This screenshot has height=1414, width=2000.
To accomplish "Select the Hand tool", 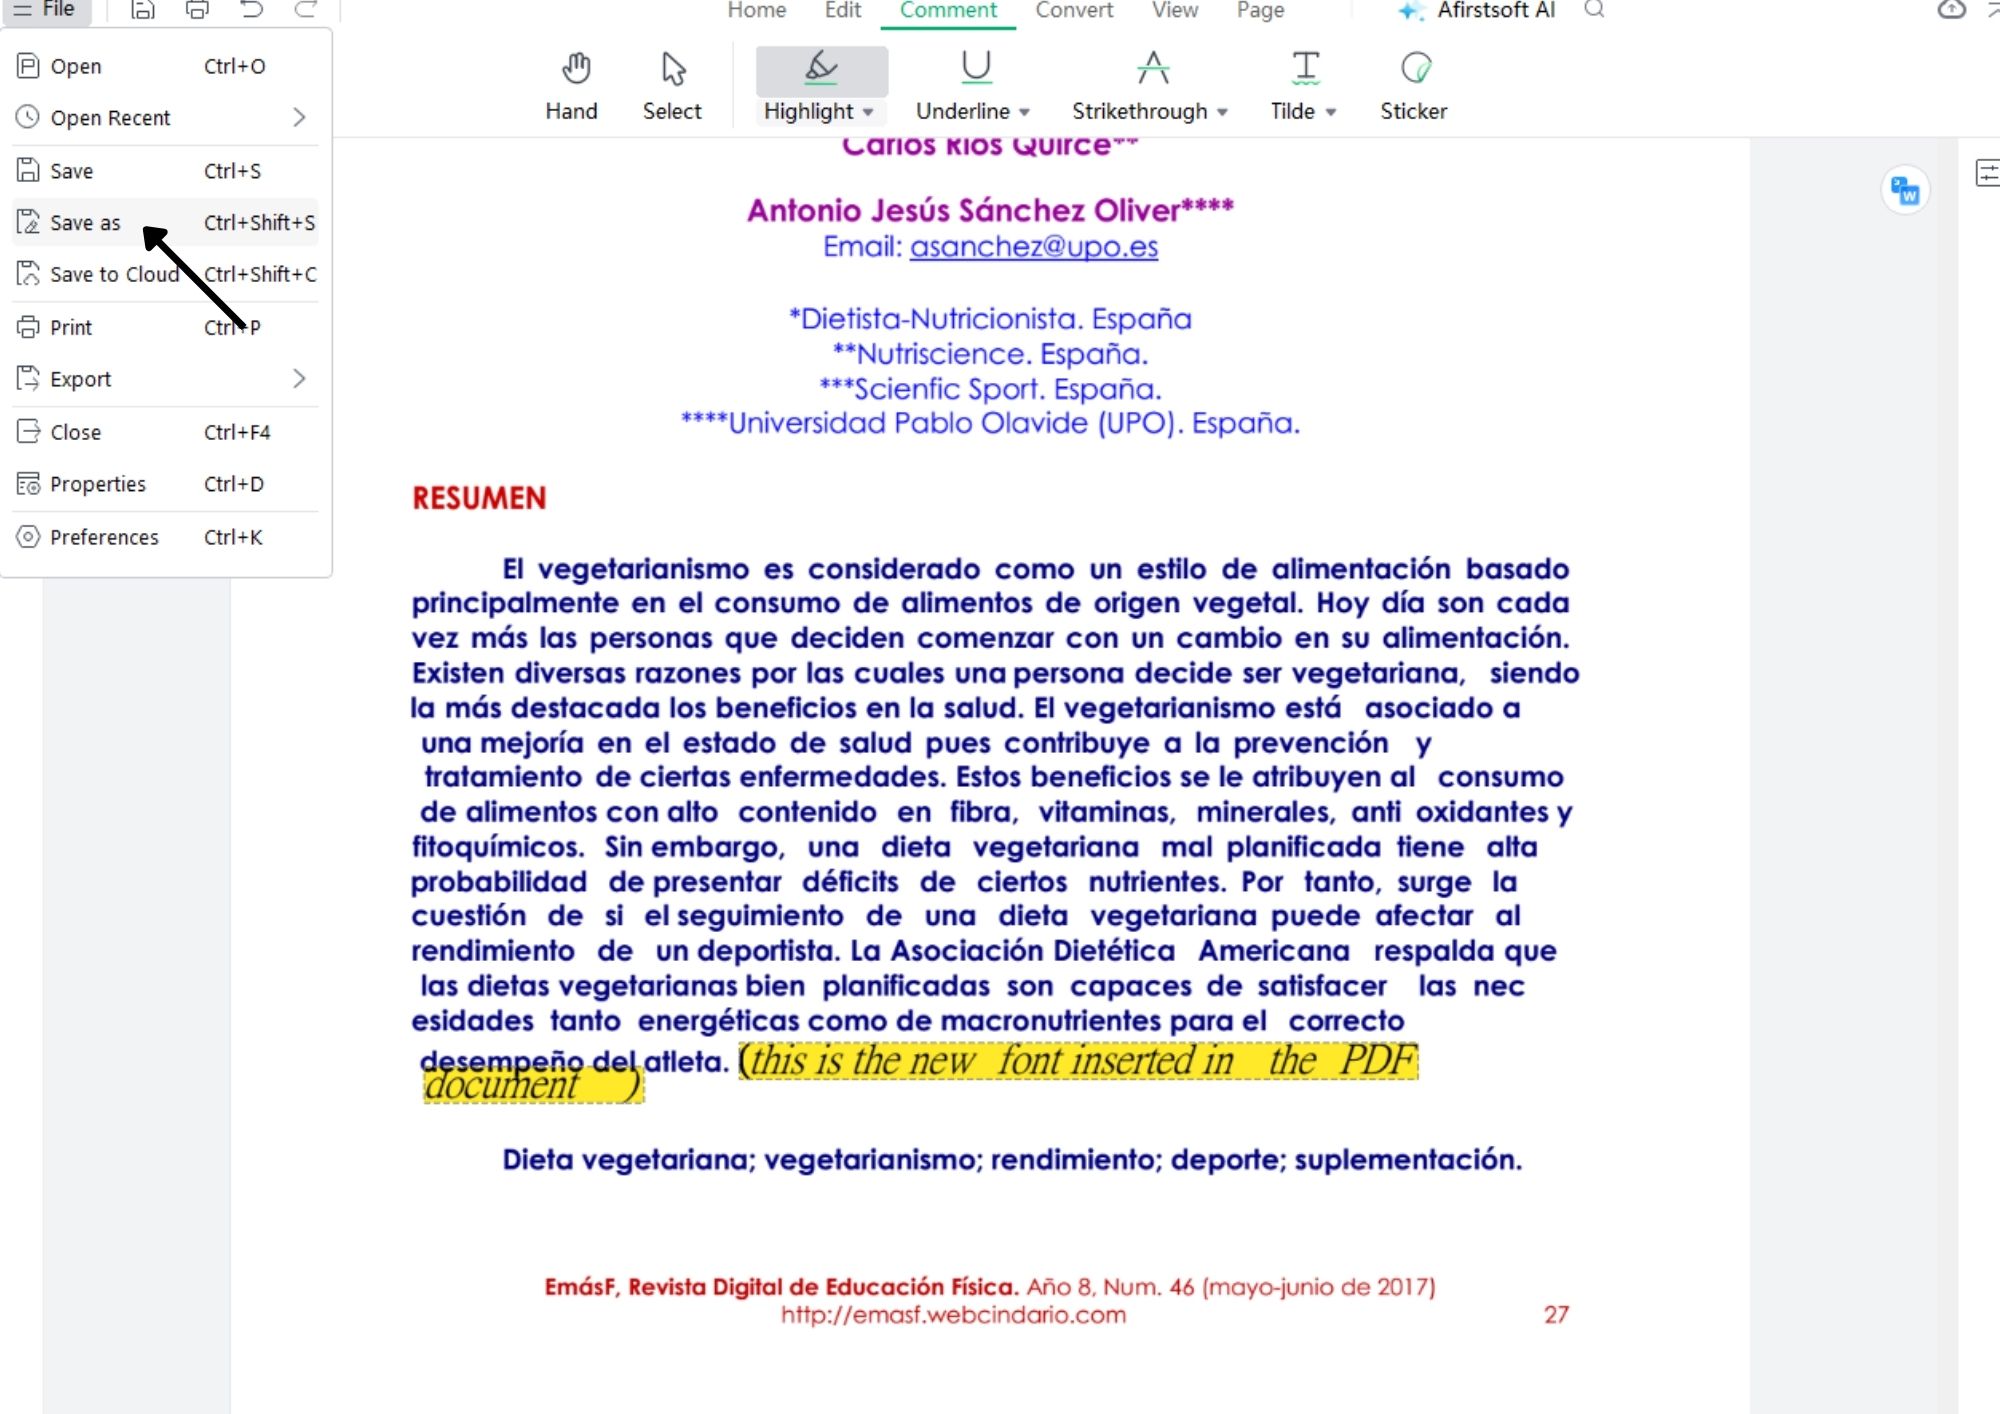I will coord(572,84).
